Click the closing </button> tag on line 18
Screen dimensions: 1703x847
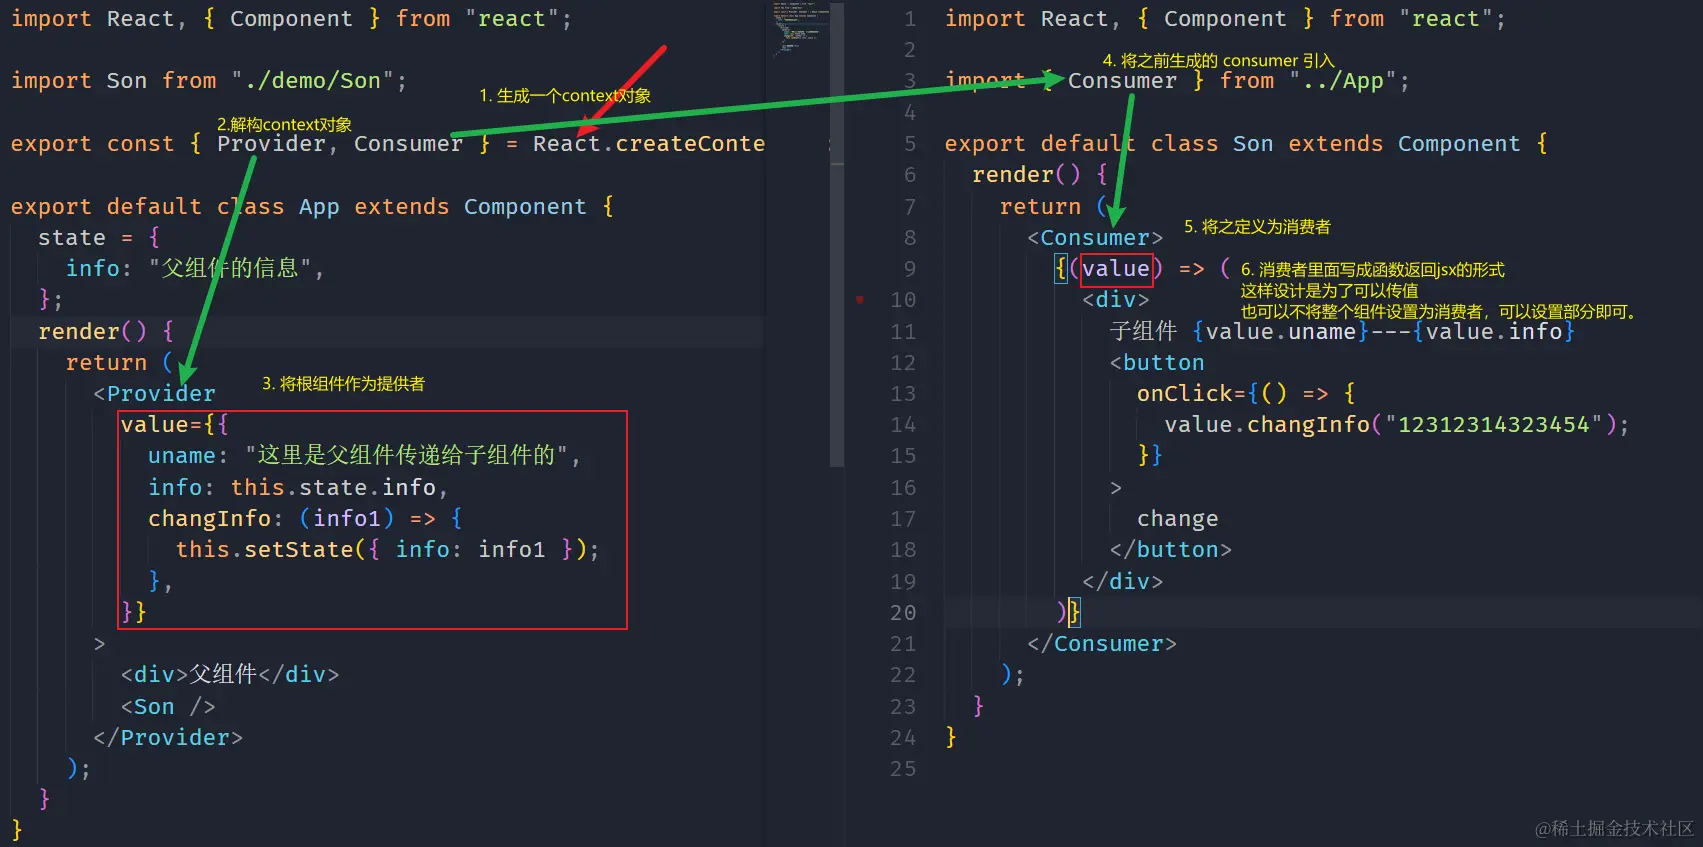pos(1171,550)
